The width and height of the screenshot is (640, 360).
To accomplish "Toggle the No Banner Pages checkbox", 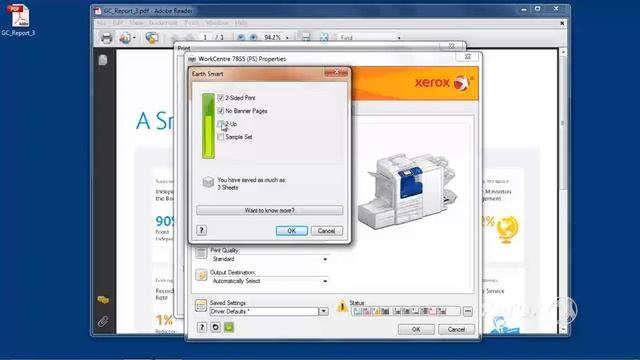I will click(x=221, y=111).
